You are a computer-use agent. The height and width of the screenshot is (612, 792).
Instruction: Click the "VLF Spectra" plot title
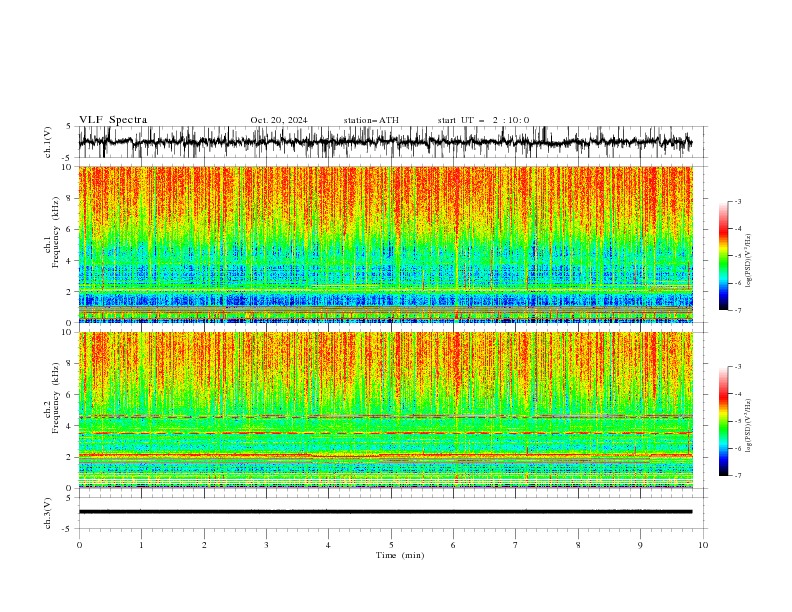pyautogui.click(x=113, y=120)
